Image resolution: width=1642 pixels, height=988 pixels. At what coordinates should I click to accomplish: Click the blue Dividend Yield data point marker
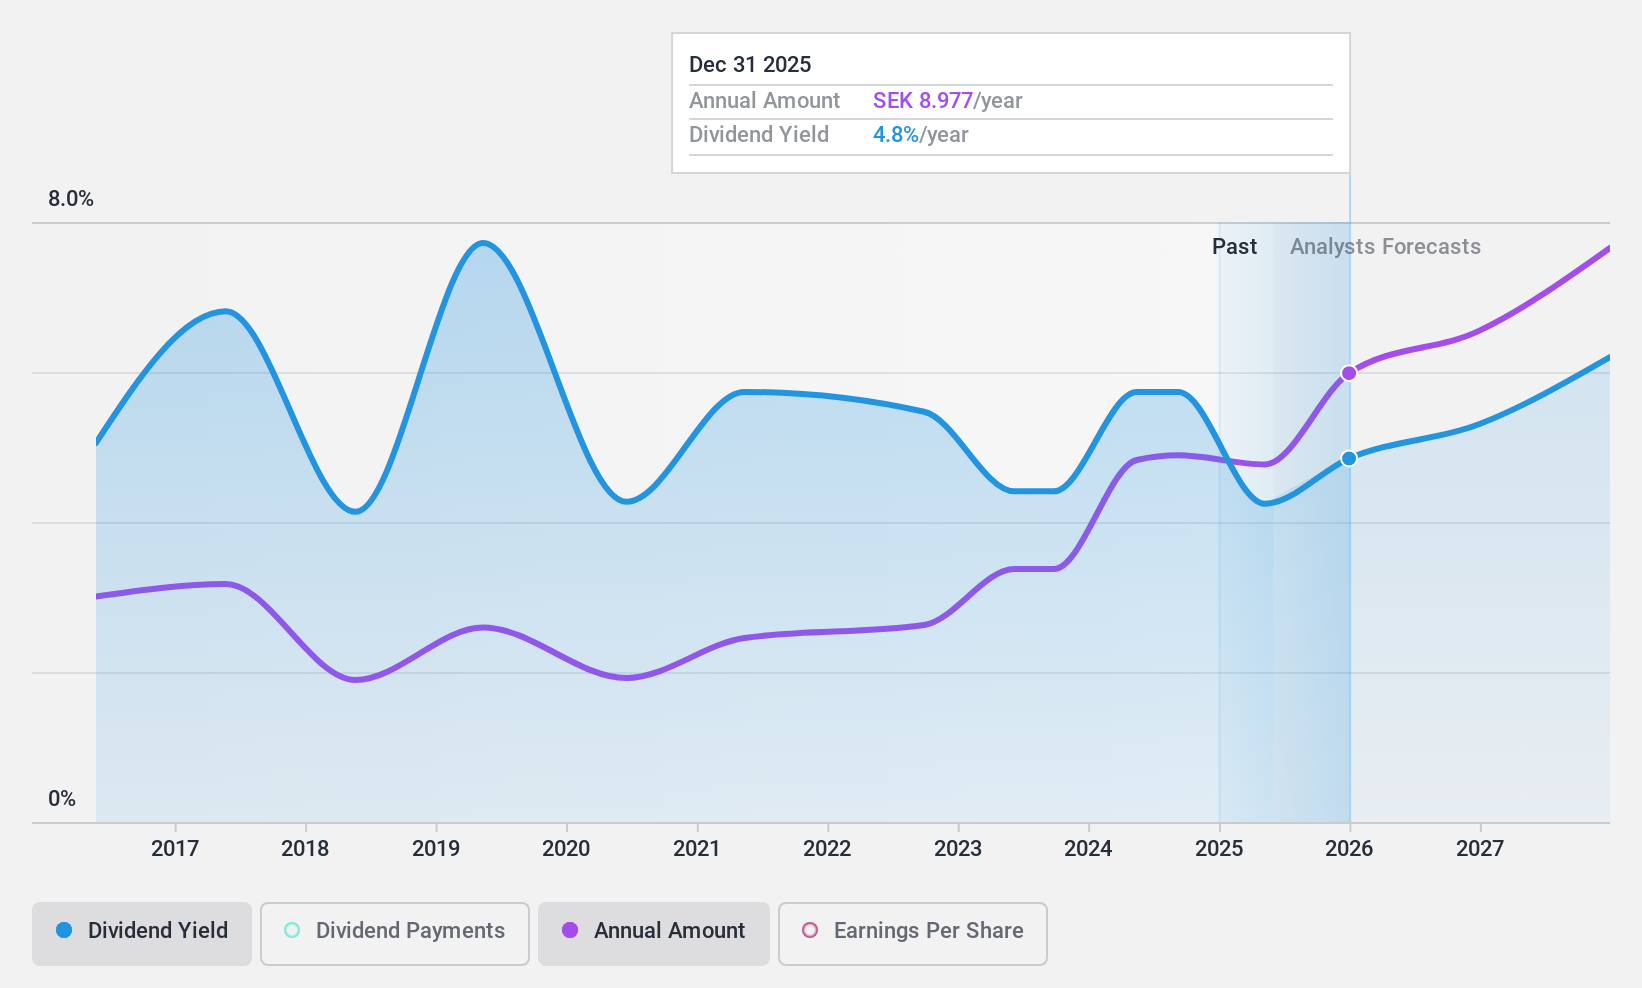(x=1349, y=458)
